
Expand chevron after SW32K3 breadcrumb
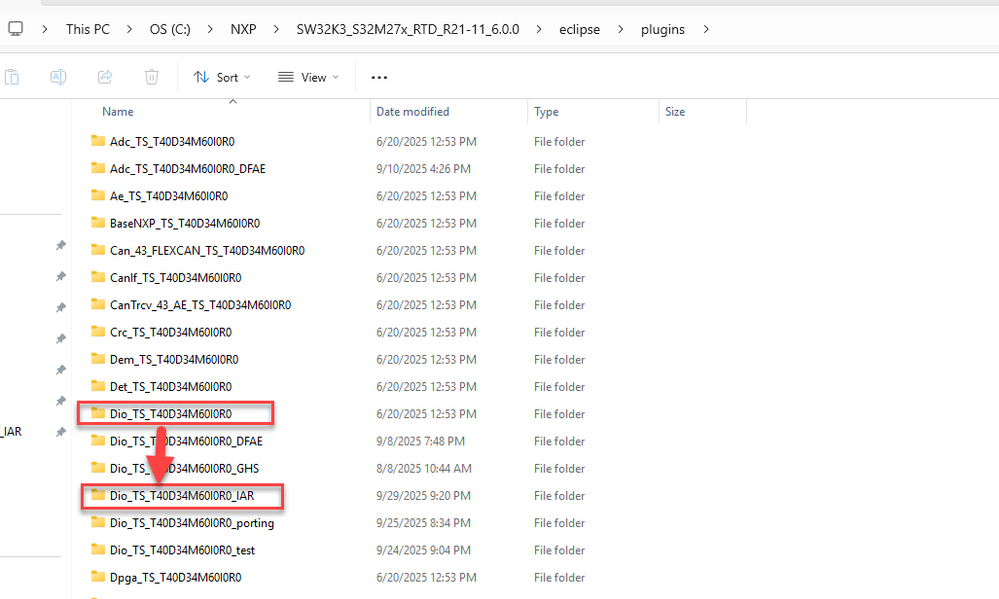(x=539, y=29)
